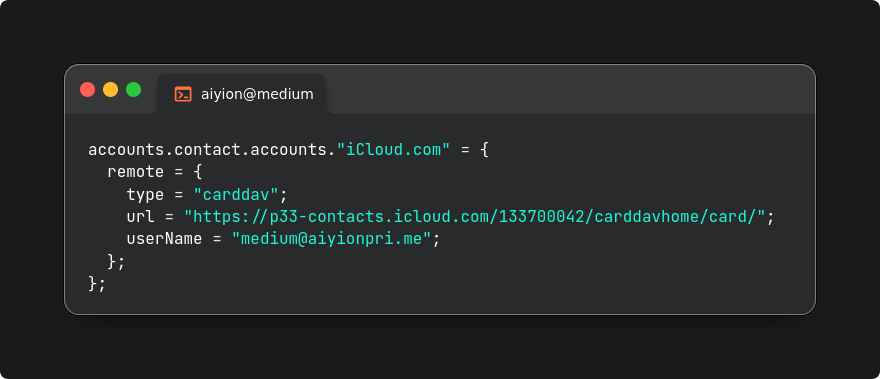Maximize window using green button
Image resolution: width=880 pixels, height=379 pixels.
pyautogui.click(x=134, y=89)
